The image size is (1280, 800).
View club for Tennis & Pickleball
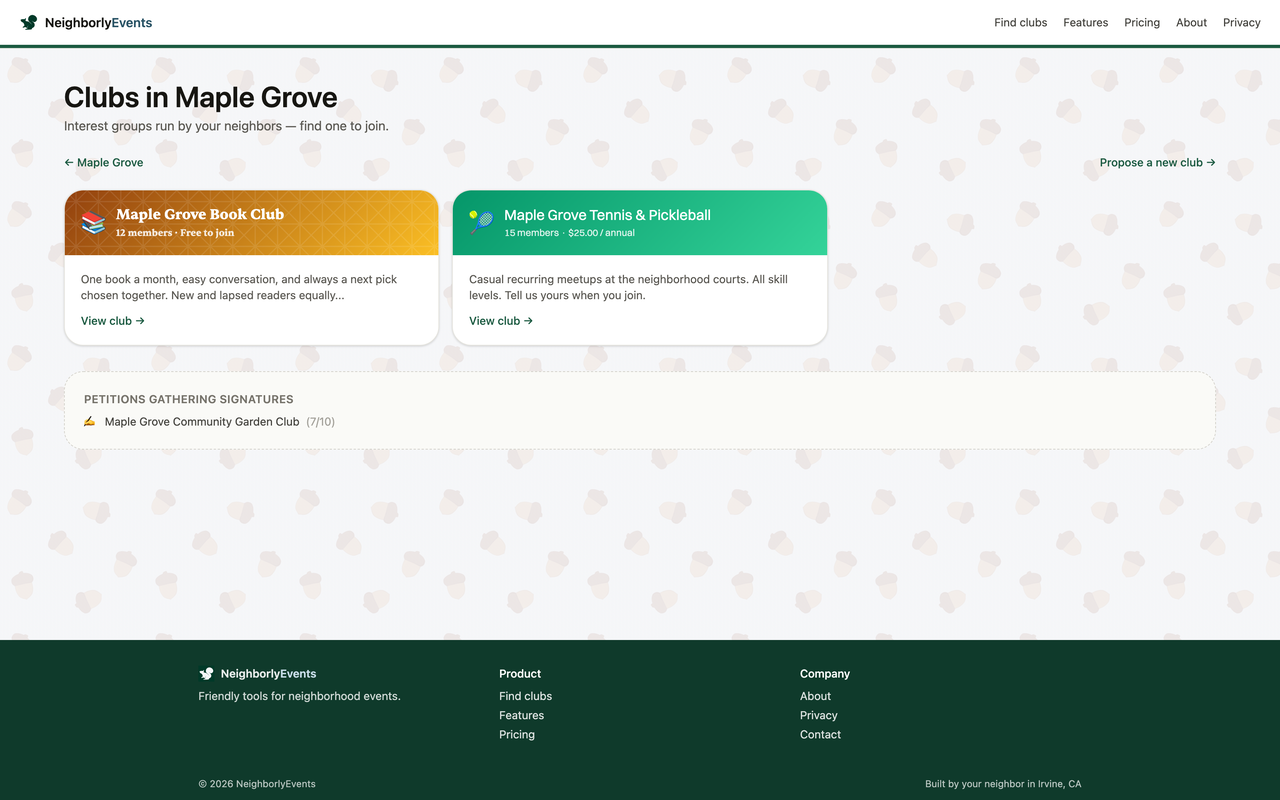click(x=501, y=321)
